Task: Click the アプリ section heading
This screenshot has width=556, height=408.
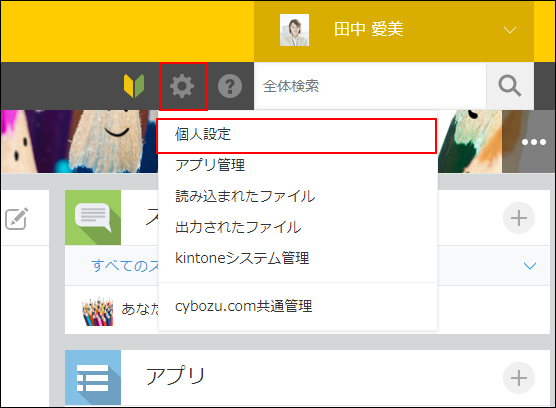Action: coord(176,376)
